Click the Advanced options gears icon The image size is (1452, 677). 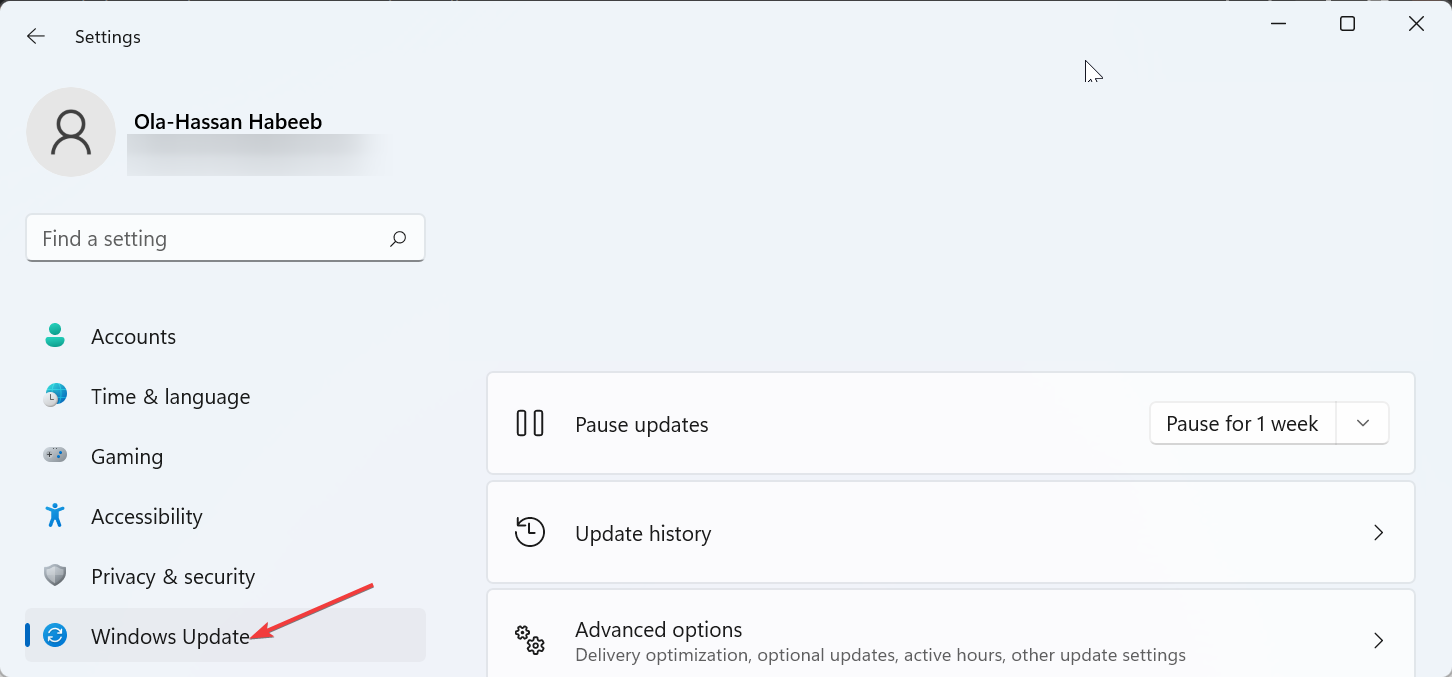coord(530,640)
